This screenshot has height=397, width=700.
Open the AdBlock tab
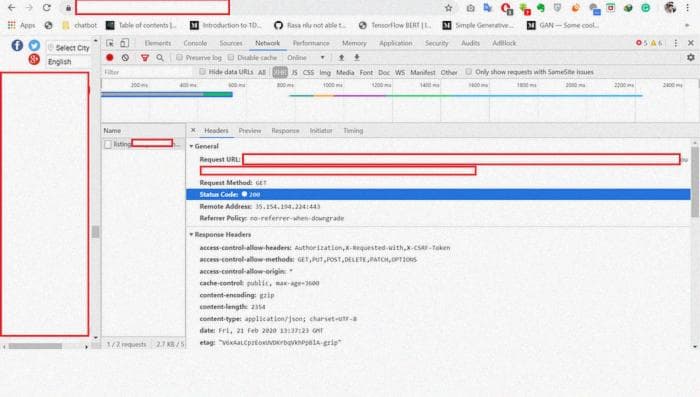(504, 43)
